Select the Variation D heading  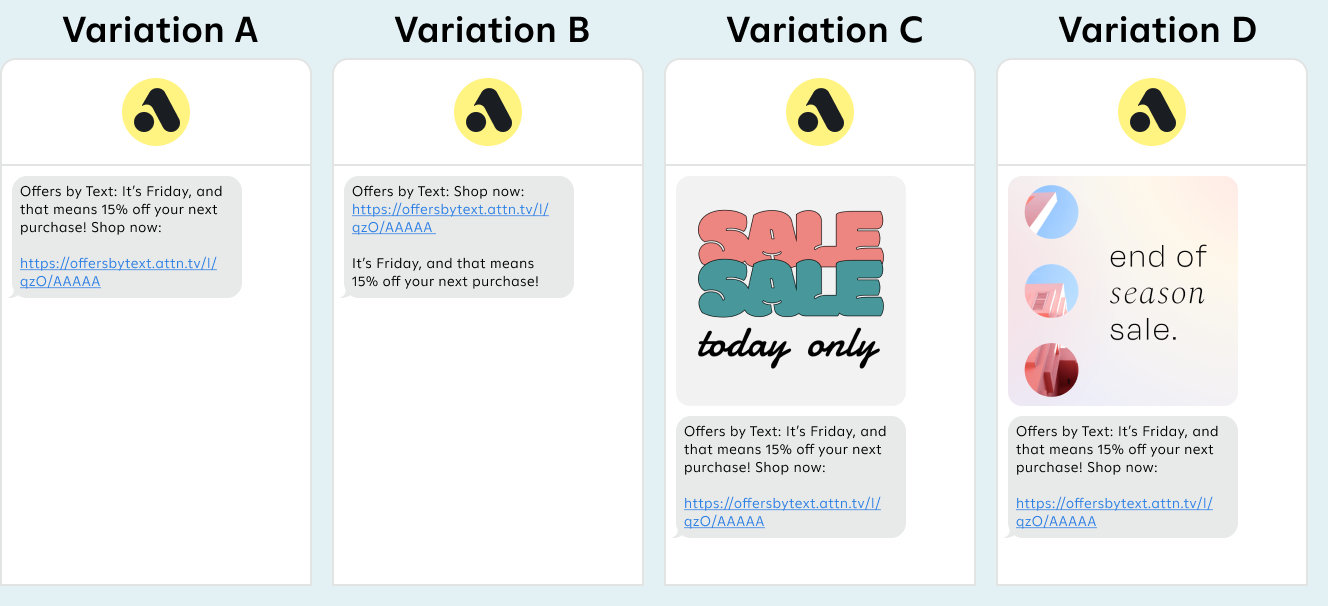click(1157, 30)
